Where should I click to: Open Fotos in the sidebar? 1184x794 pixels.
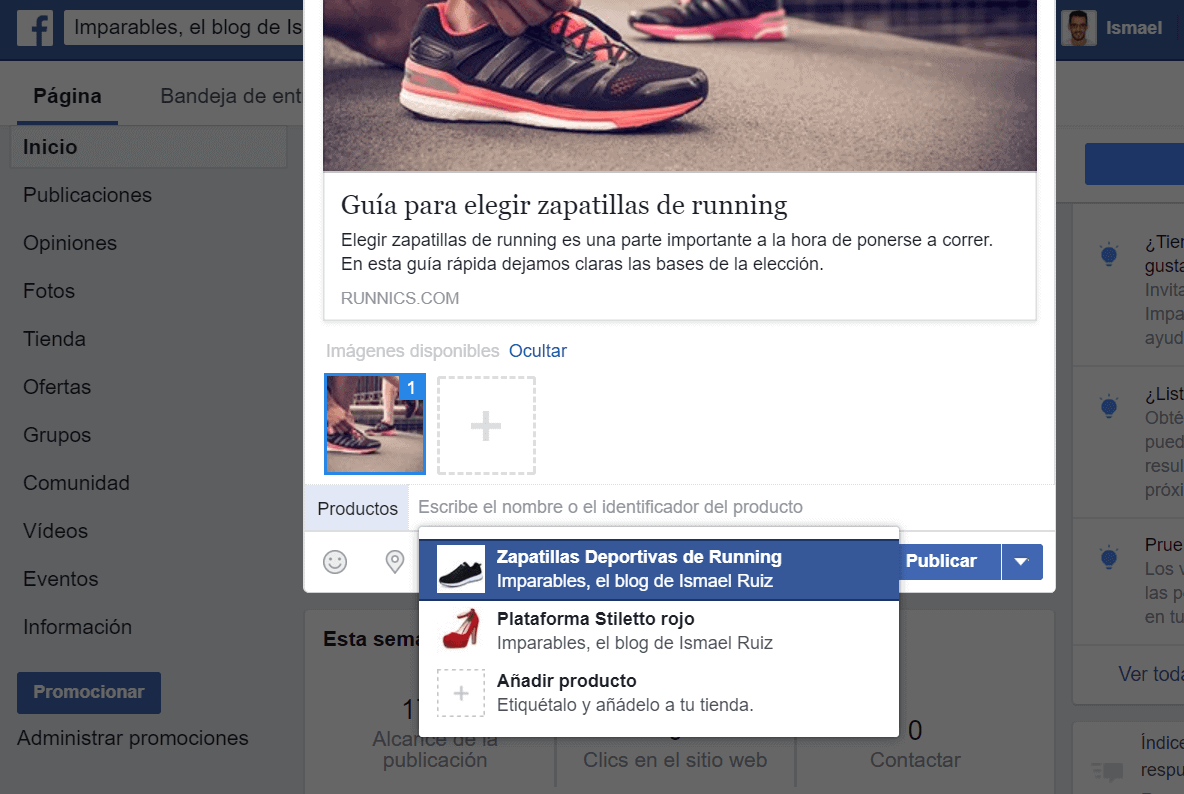(49, 291)
